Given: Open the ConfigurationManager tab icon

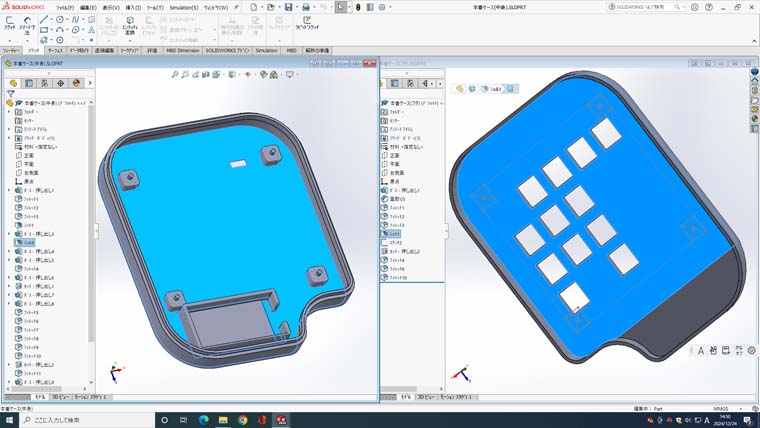Looking at the screenshot, I should pyautogui.click(x=43, y=83).
